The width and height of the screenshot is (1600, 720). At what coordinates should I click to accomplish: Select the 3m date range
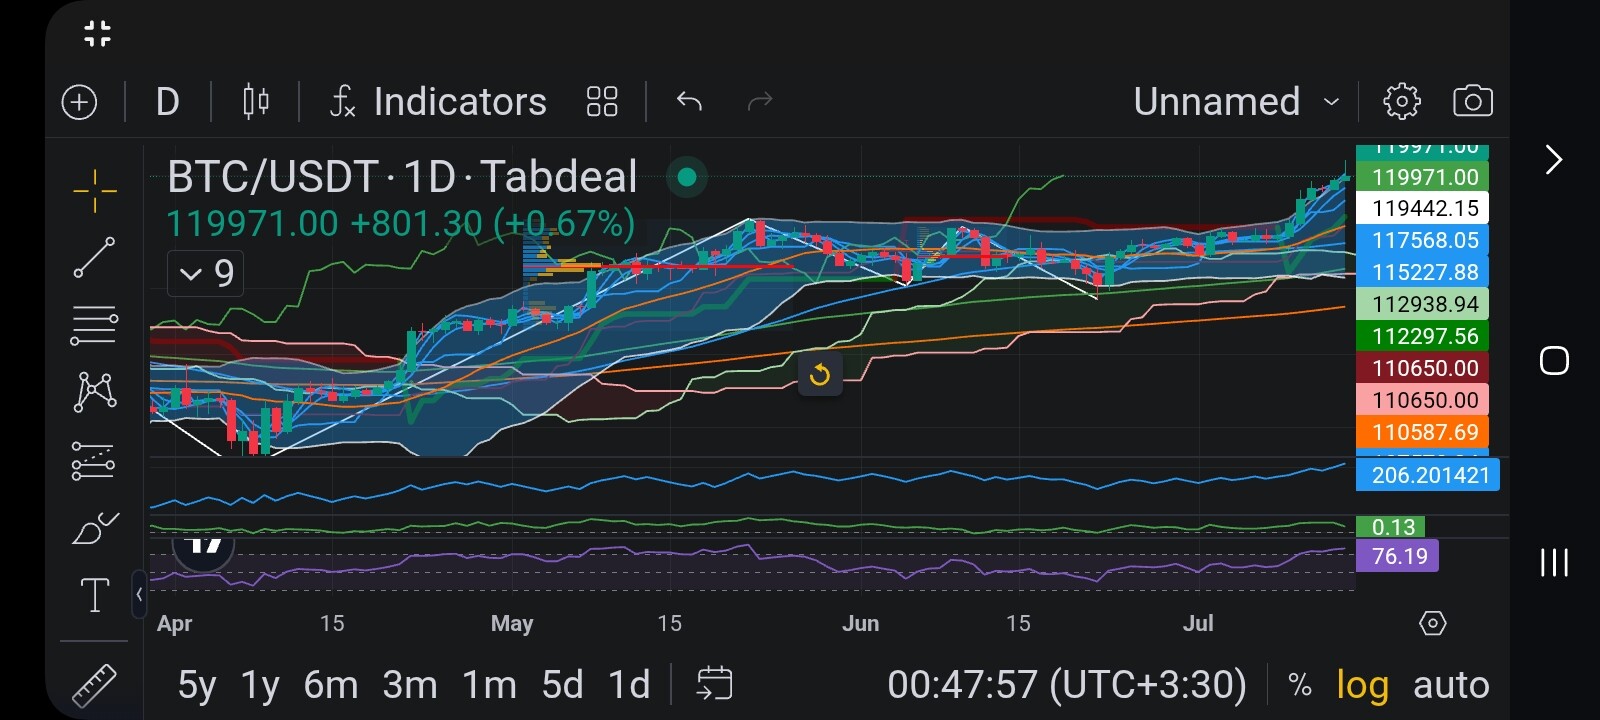pos(410,686)
